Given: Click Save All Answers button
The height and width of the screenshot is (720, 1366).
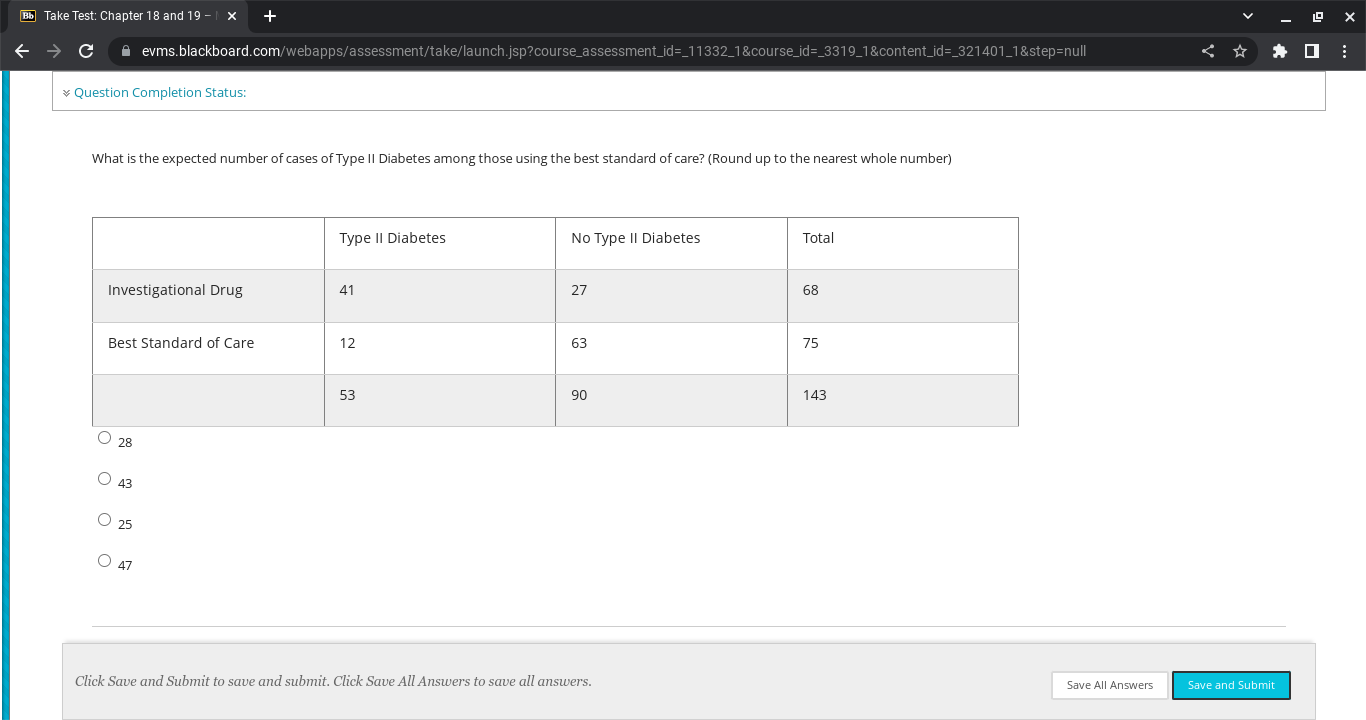Looking at the screenshot, I should point(1110,685).
